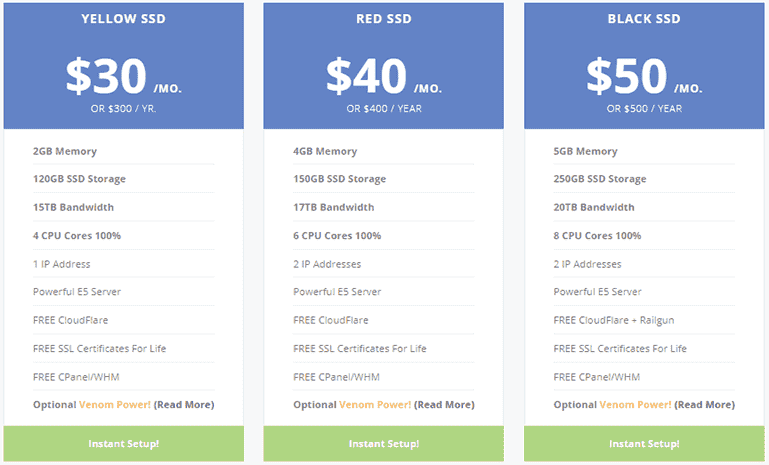This screenshot has height=465, width=769.
Task: Click Instant Setup under Yellow SSD plan
Action: (124, 443)
